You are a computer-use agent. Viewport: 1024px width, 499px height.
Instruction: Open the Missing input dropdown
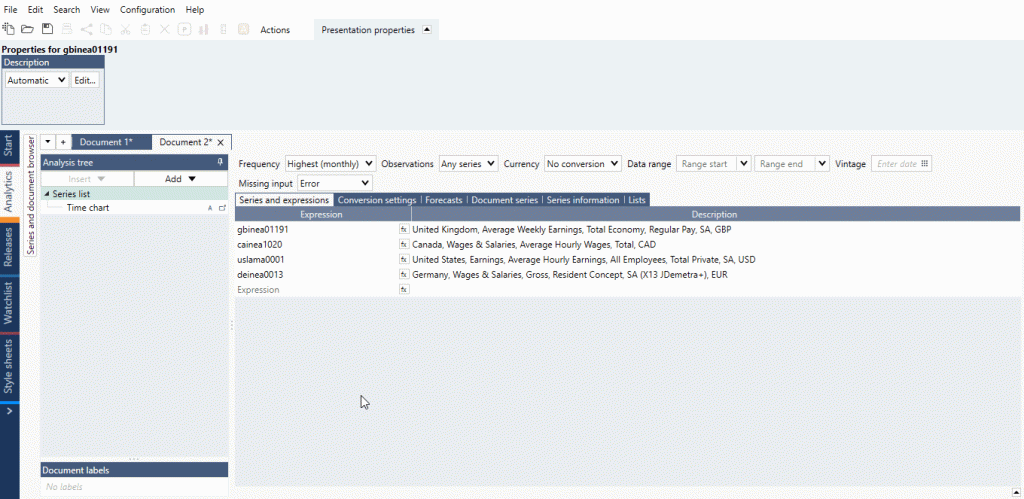tap(335, 184)
